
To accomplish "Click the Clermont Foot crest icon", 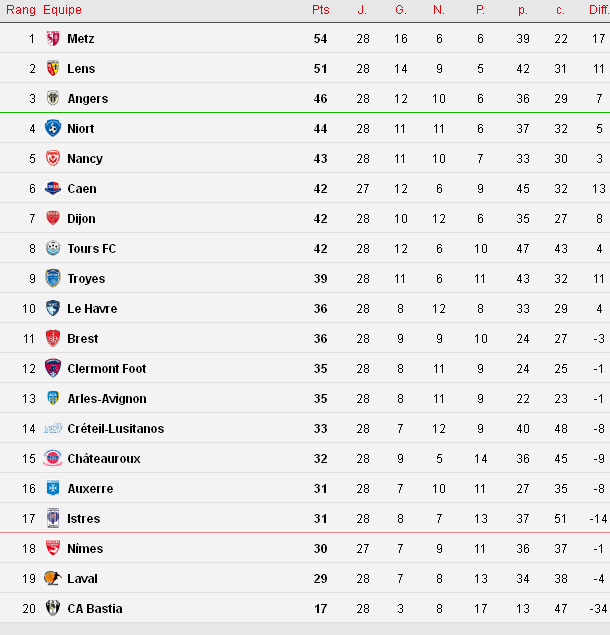I will point(53,369).
